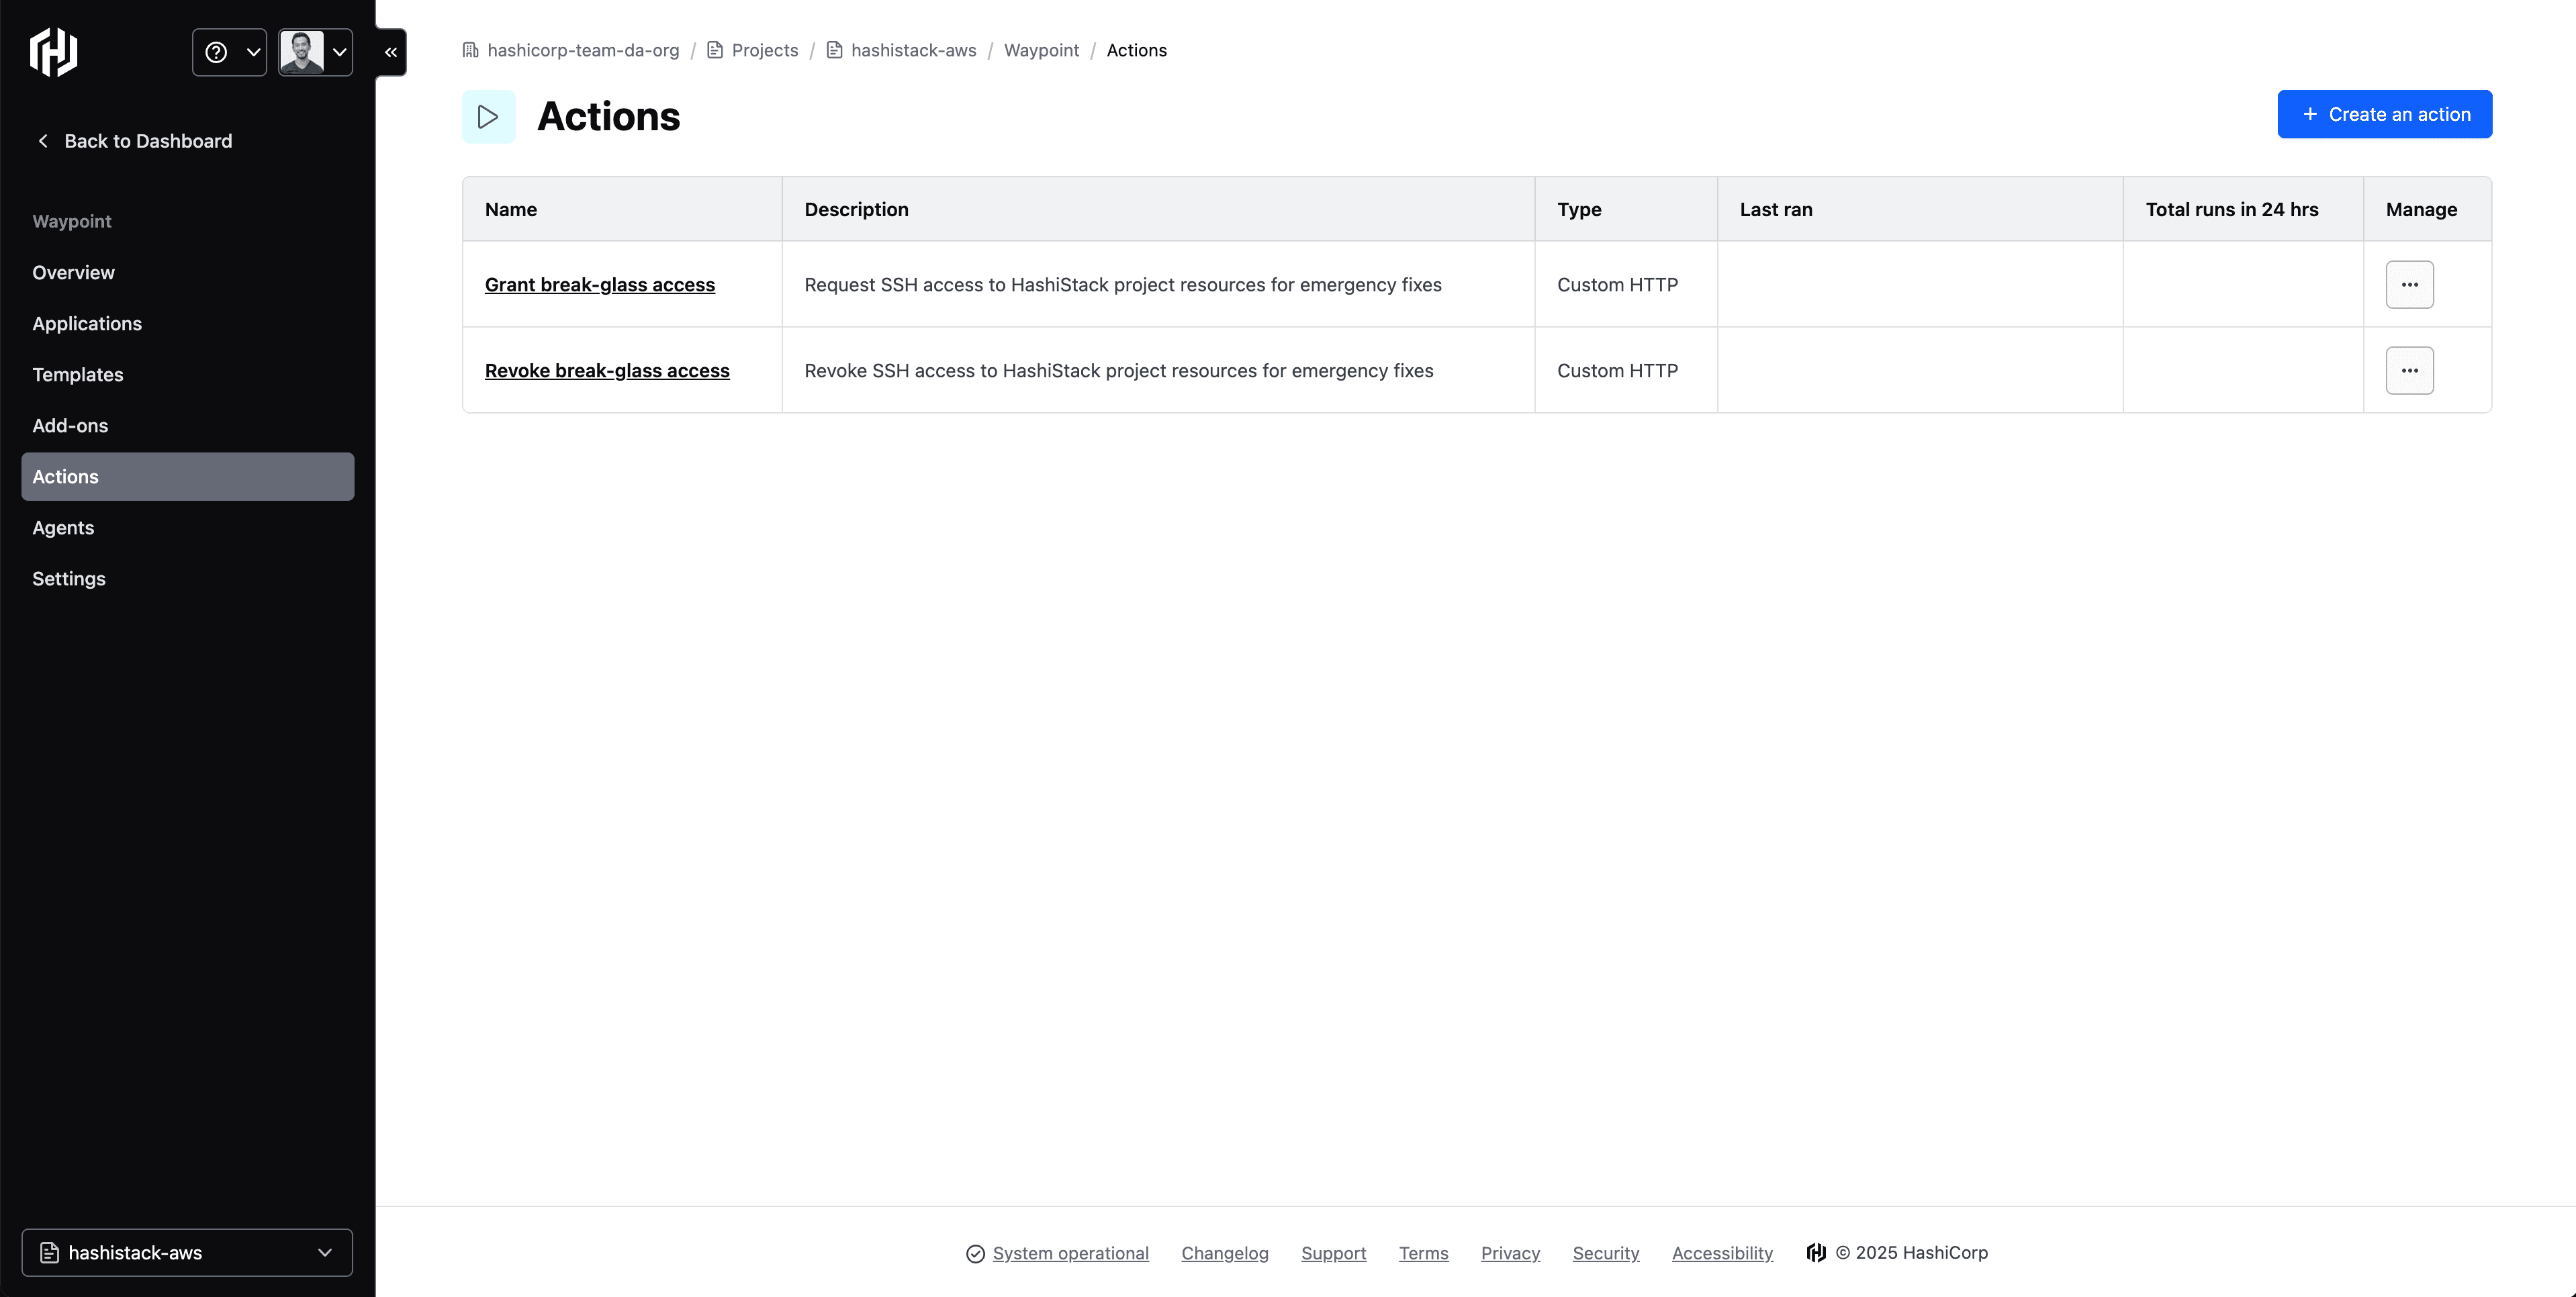2576x1297 pixels.
Task: Select Agents in the sidebar navigation
Action: click(63, 528)
